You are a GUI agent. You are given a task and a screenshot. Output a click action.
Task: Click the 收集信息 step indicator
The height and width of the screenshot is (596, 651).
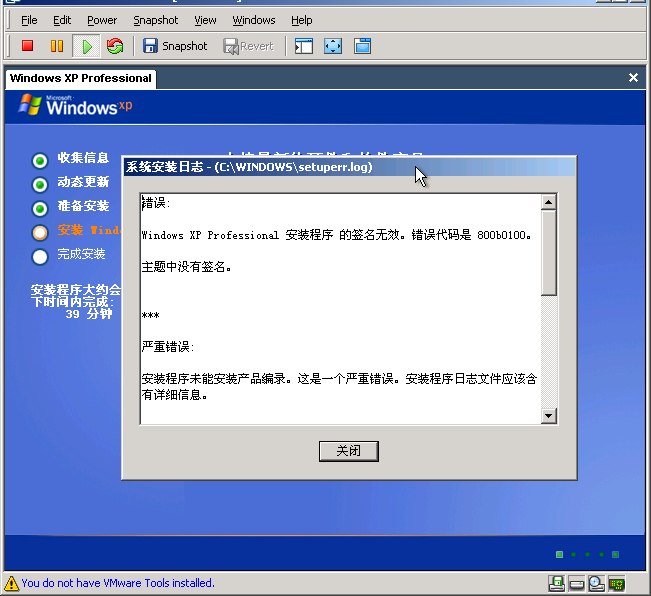pyautogui.click(x=40, y=160)
